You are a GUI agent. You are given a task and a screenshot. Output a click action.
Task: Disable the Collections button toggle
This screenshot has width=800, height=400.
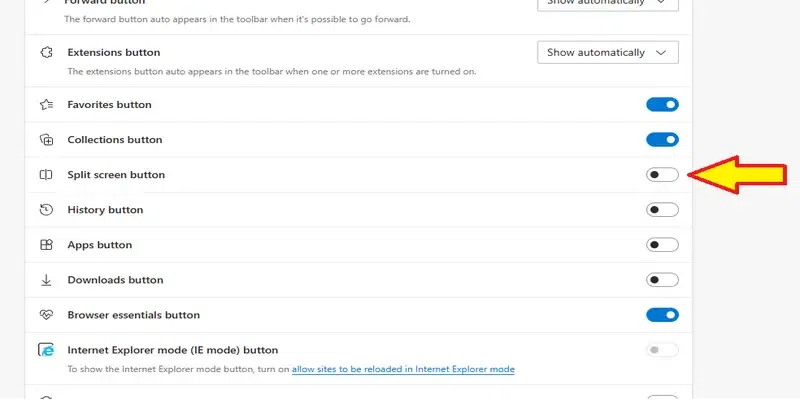point(662,140)
